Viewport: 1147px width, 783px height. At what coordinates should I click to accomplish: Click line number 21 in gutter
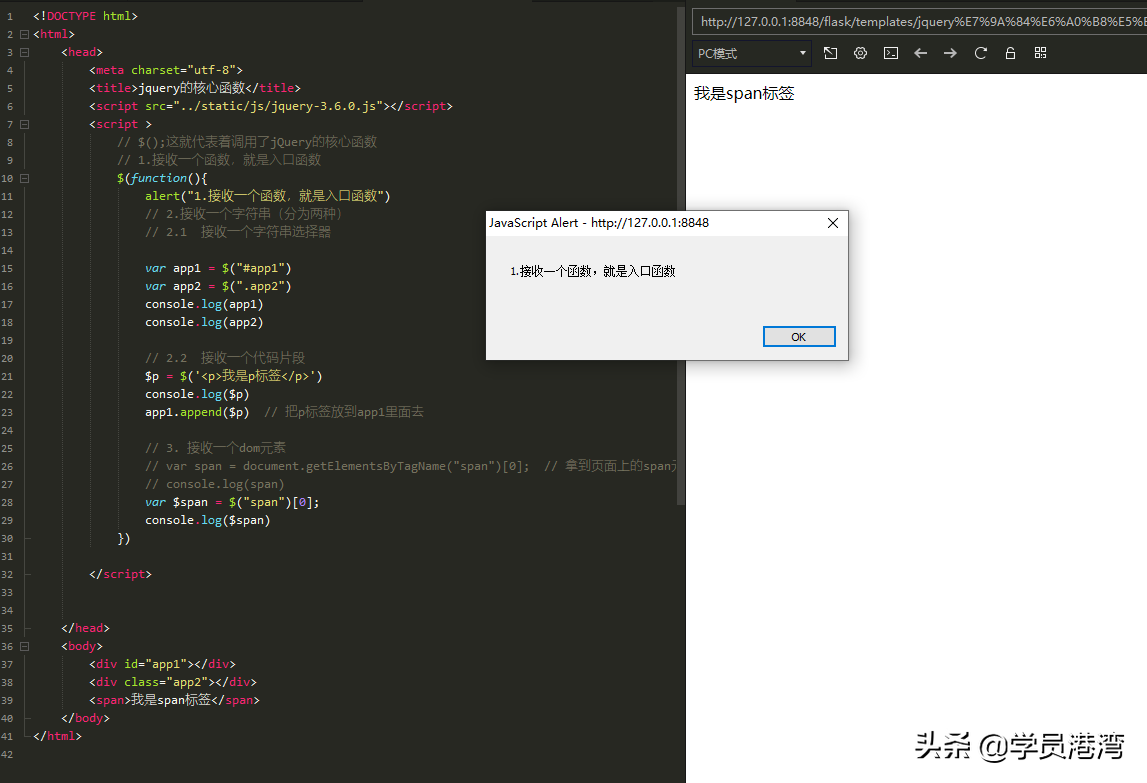click(7, 377)
